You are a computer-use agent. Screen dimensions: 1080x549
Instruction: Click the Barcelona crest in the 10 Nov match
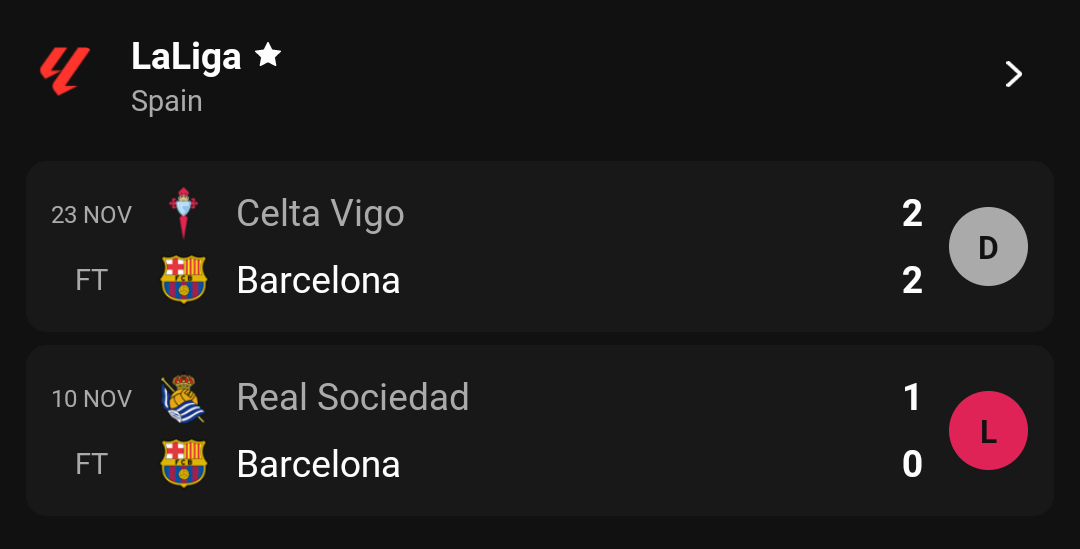tap(183, 463)
